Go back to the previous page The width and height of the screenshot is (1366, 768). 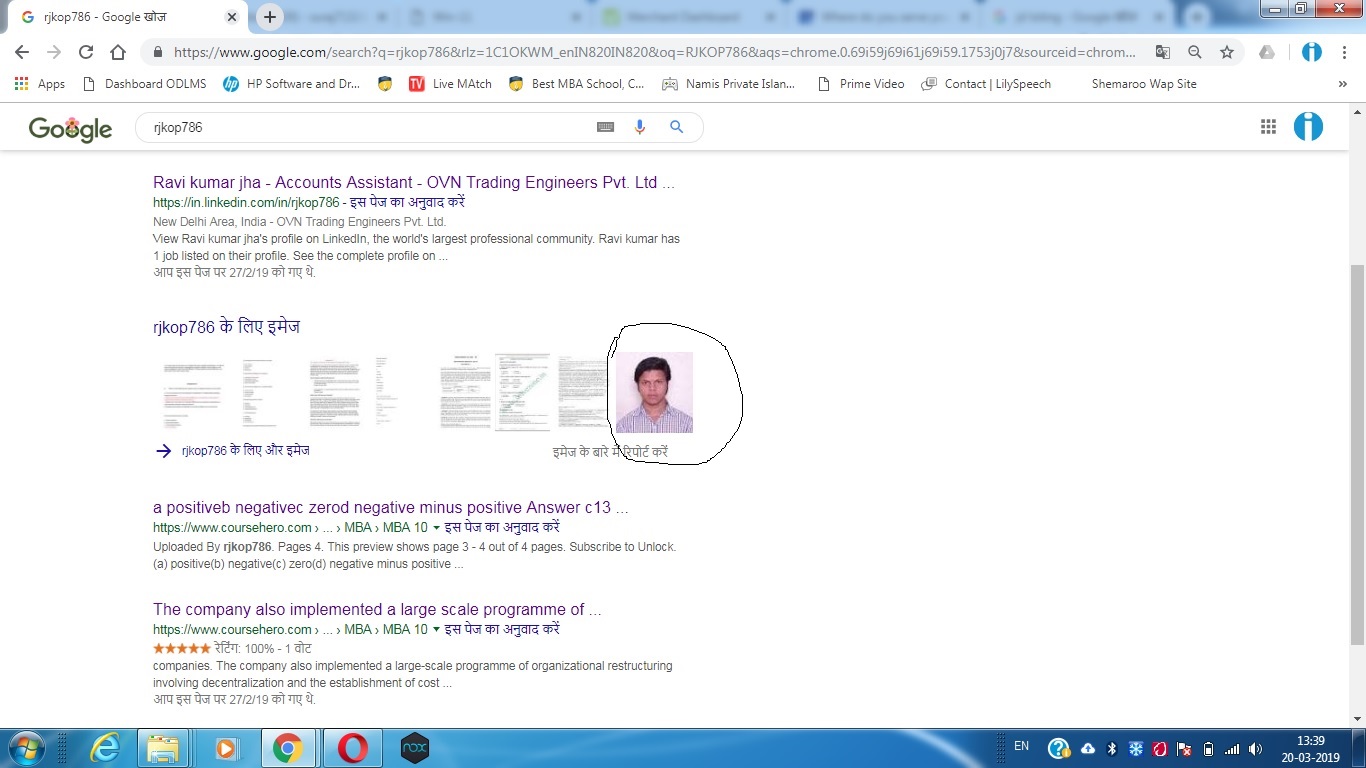pyautogui.click(x=22, y=52)
